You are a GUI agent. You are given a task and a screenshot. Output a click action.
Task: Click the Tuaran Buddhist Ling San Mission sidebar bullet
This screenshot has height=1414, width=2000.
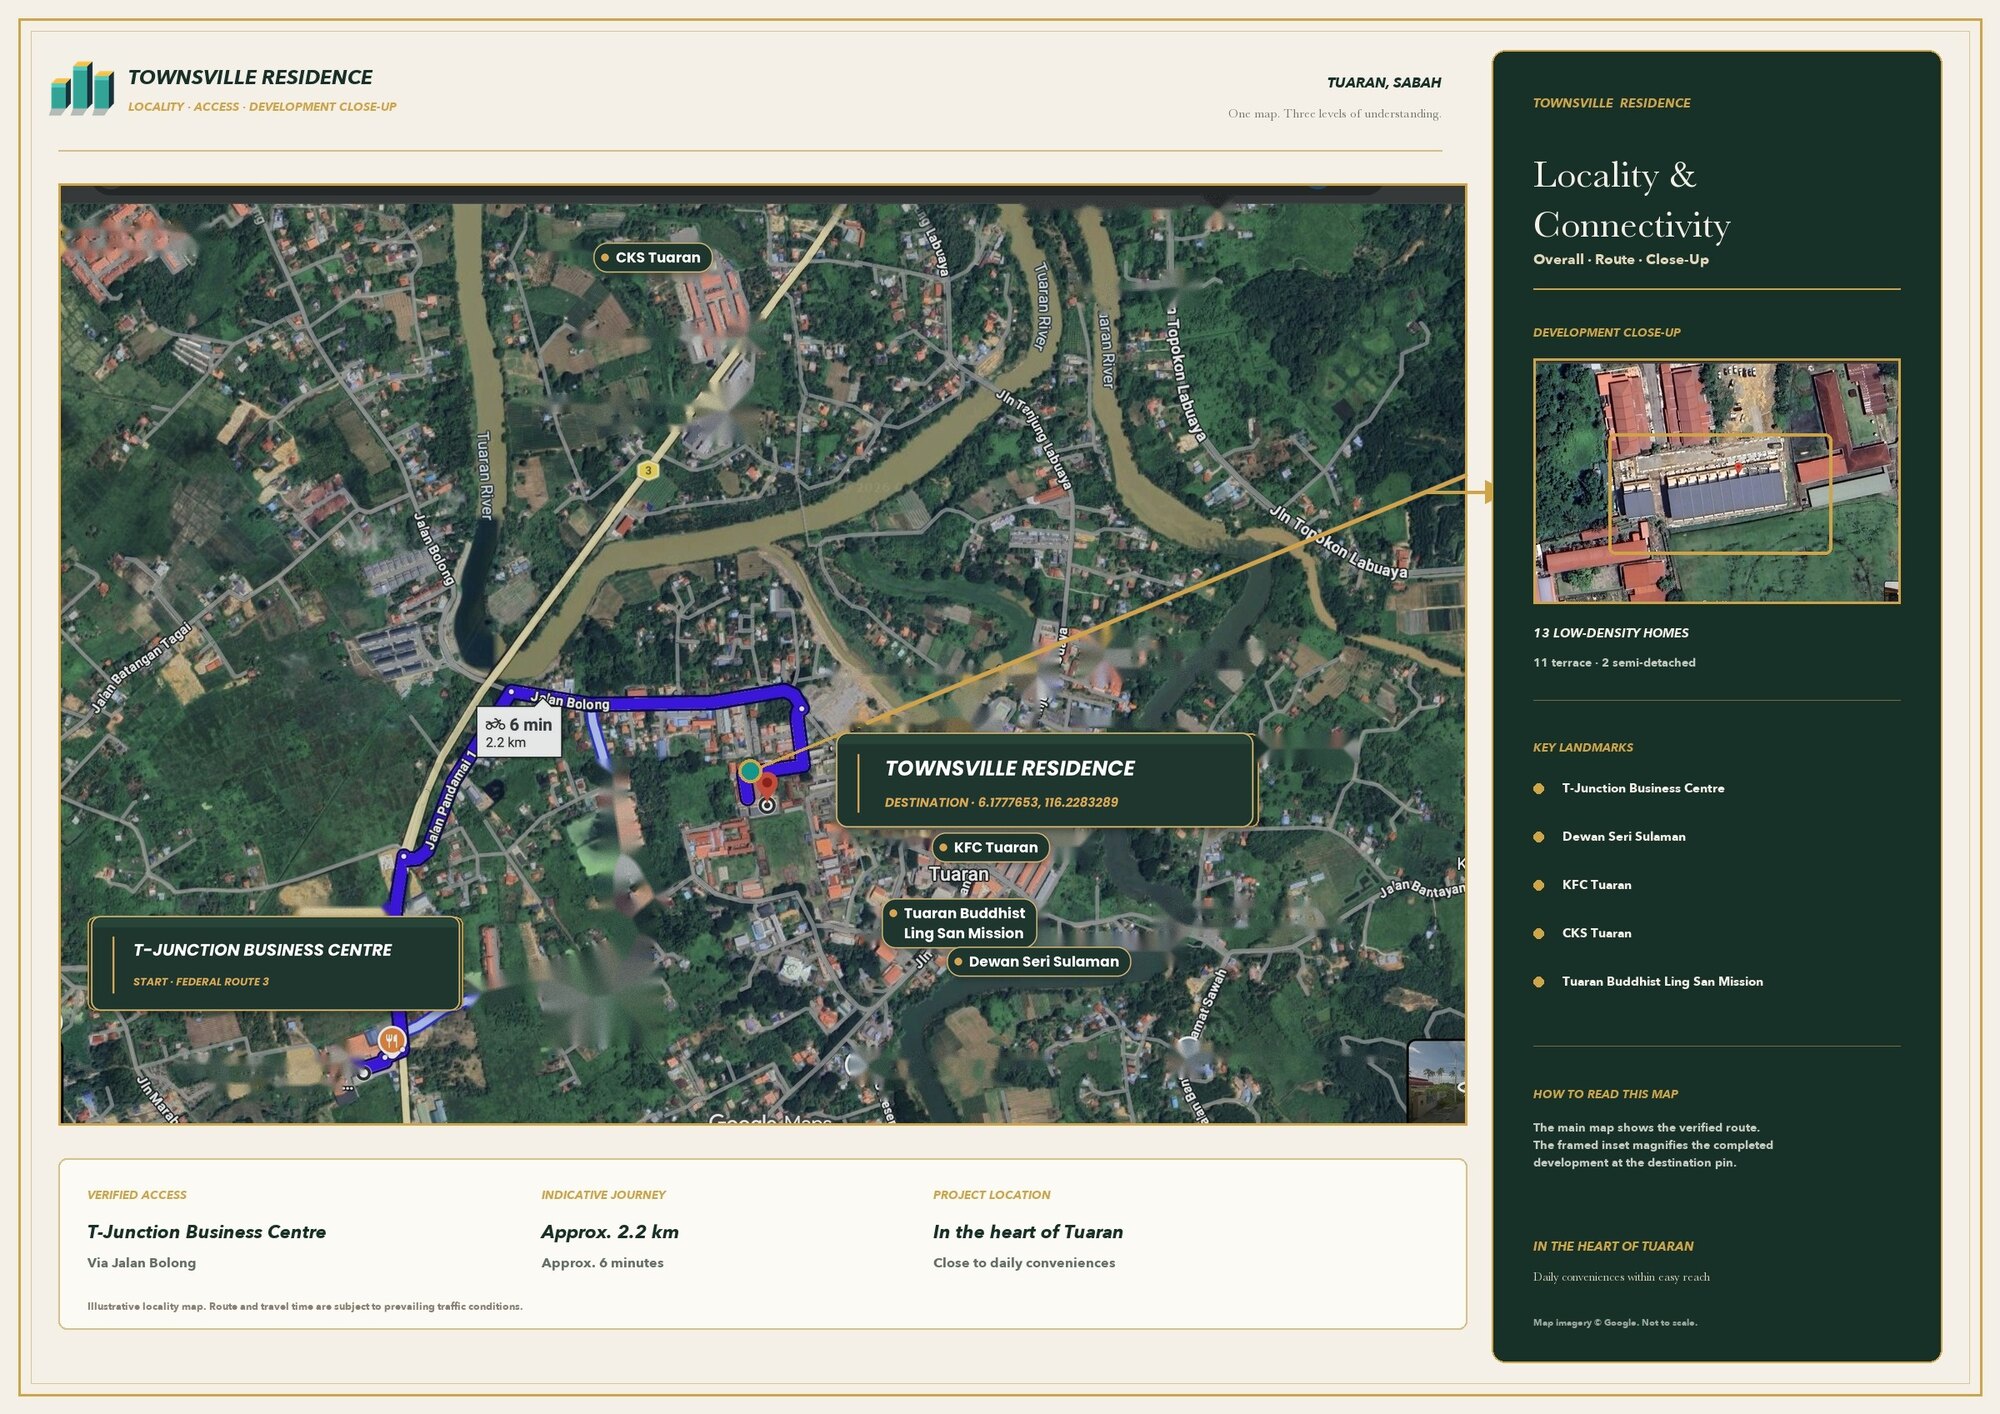[x=1538, y=982]
